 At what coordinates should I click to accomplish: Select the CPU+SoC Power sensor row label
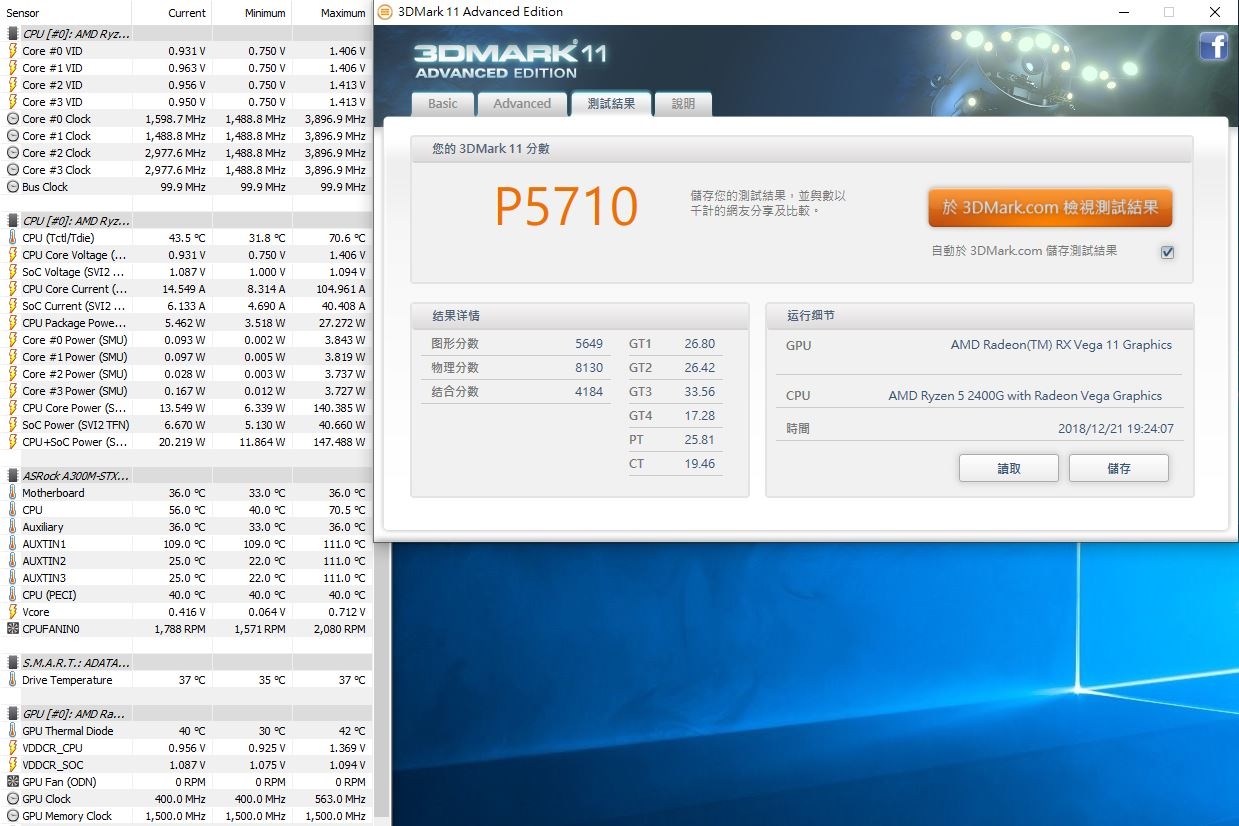click(75, 442)
